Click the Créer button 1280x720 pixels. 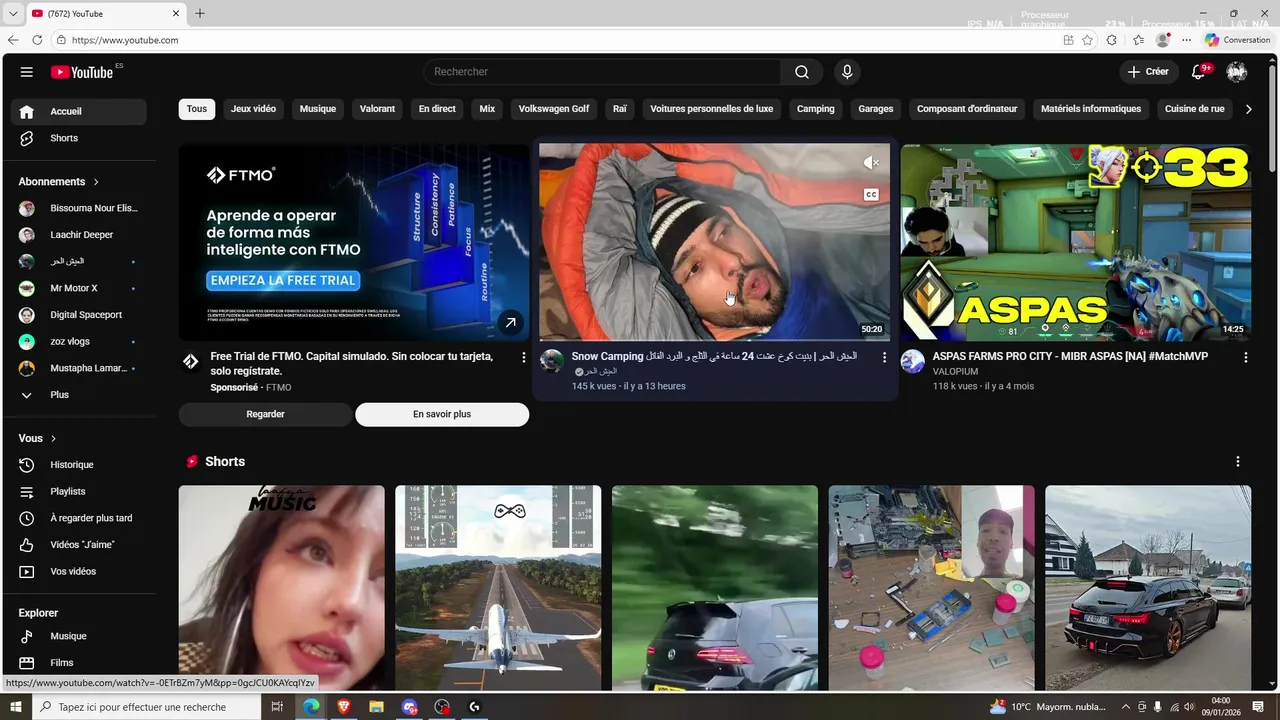(x=1148, y=72)
